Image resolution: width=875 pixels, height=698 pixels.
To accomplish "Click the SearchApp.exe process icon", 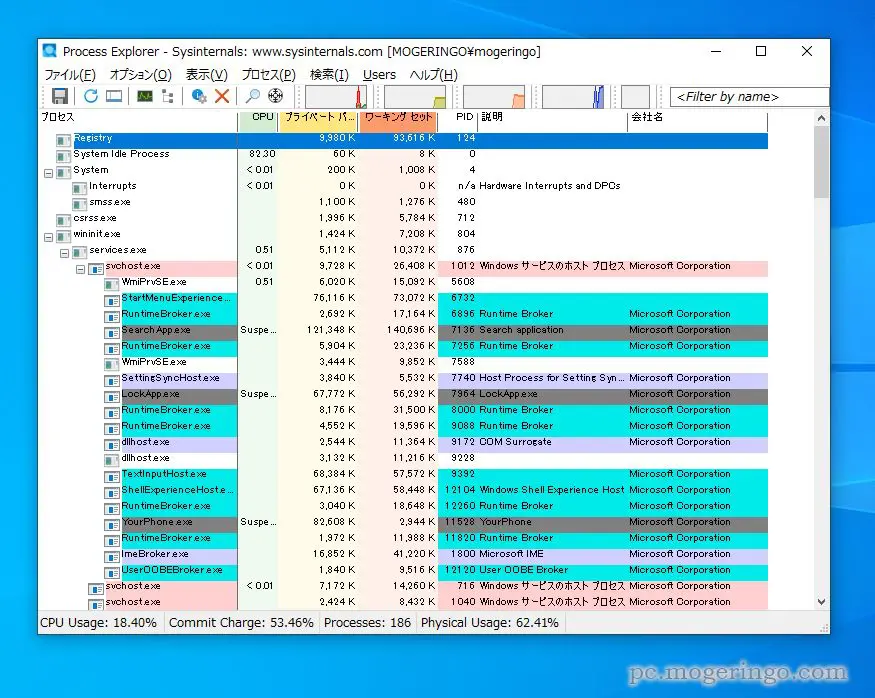I will 112,333.
